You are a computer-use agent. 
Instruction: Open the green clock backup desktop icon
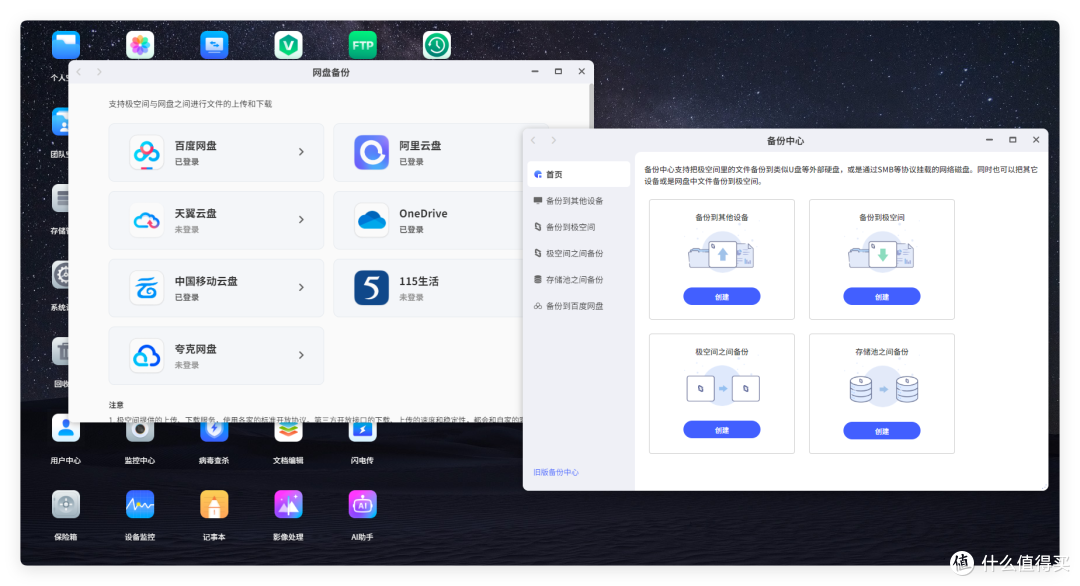coord(437,45)
